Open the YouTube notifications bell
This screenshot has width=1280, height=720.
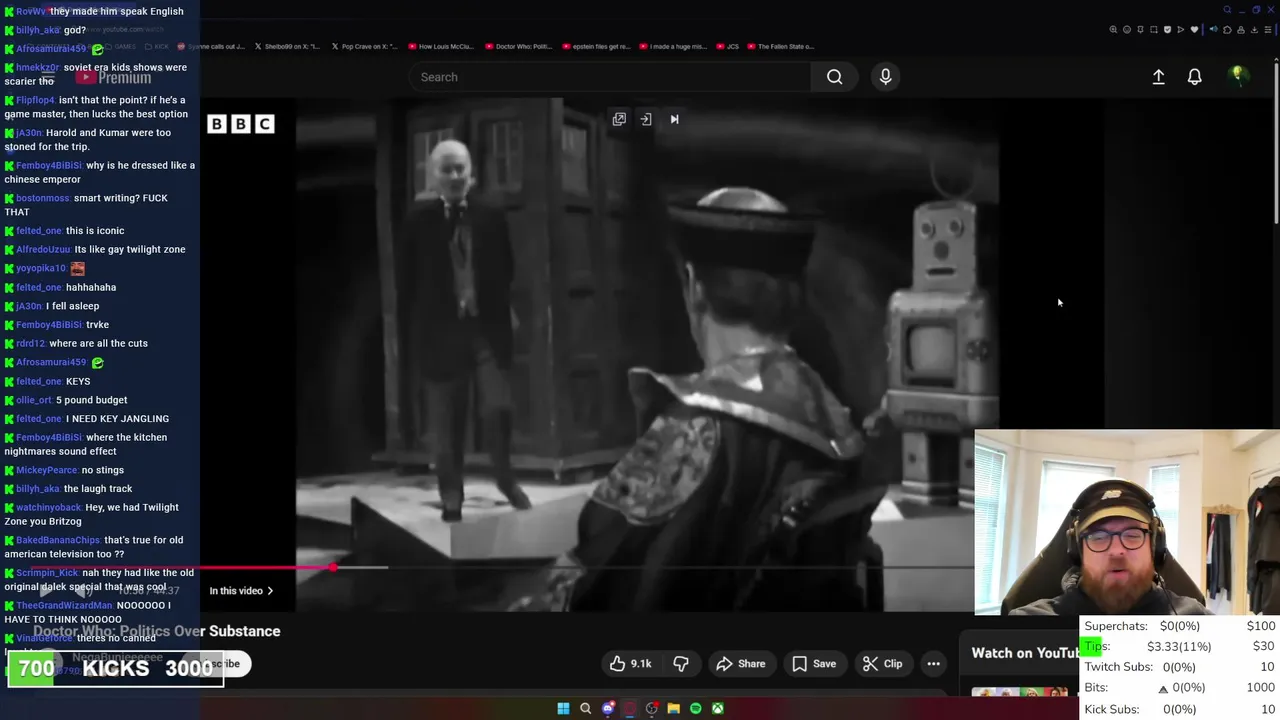(1194, 77)
